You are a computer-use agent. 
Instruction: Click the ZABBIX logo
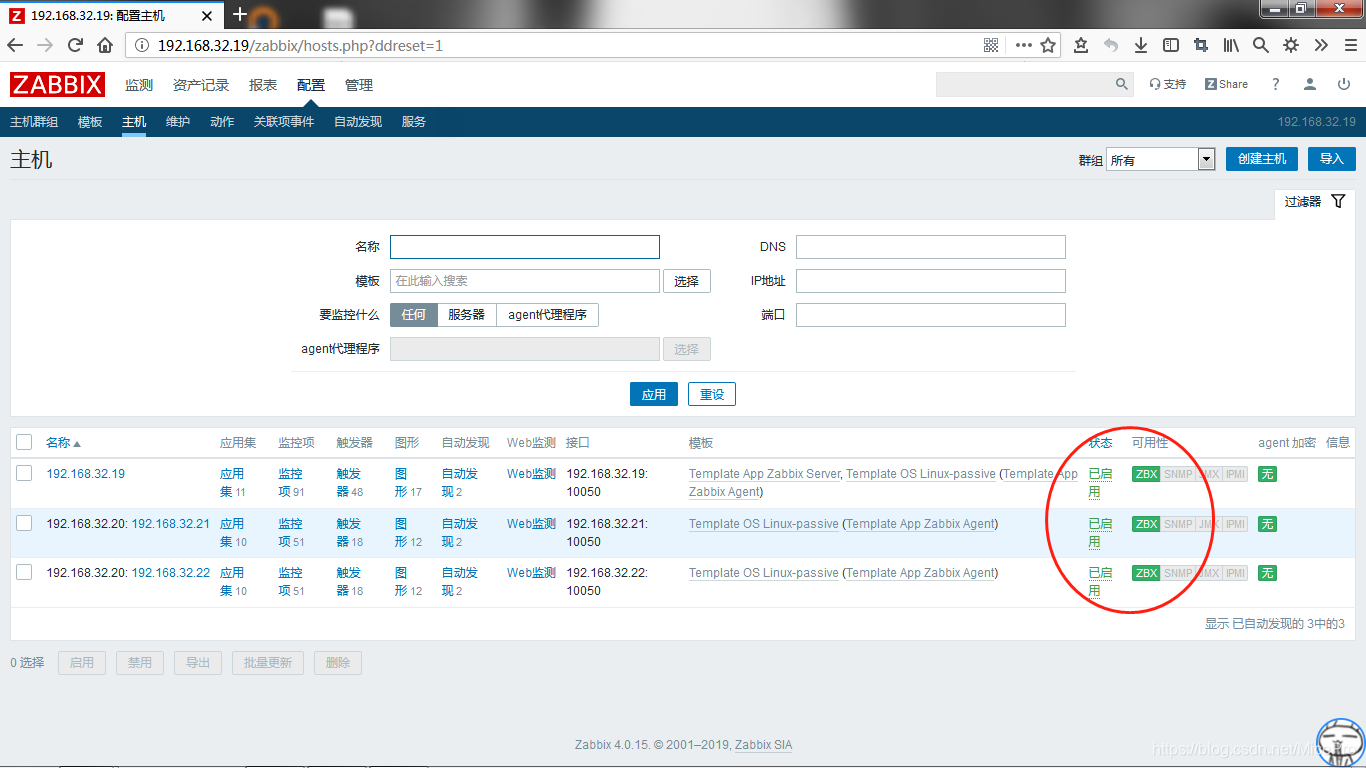pos(59,85)
